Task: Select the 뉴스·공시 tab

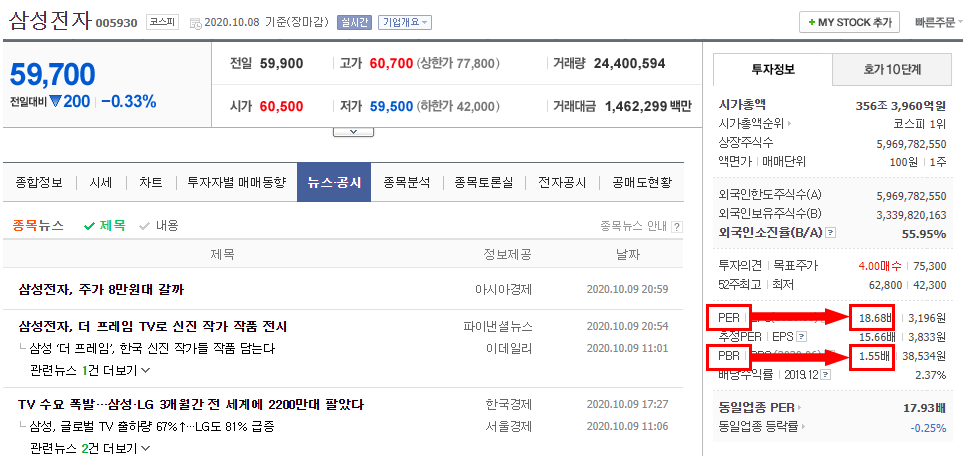Action: [x=334, y=183]
